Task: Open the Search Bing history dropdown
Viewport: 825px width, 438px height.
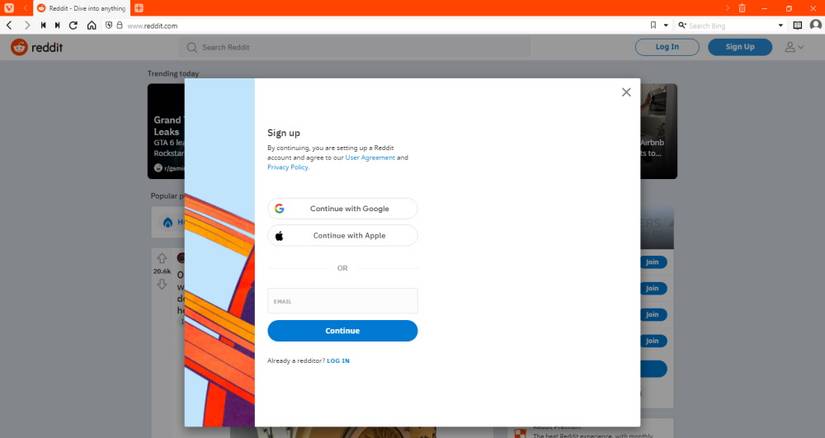Action: (x=780, y=25)
